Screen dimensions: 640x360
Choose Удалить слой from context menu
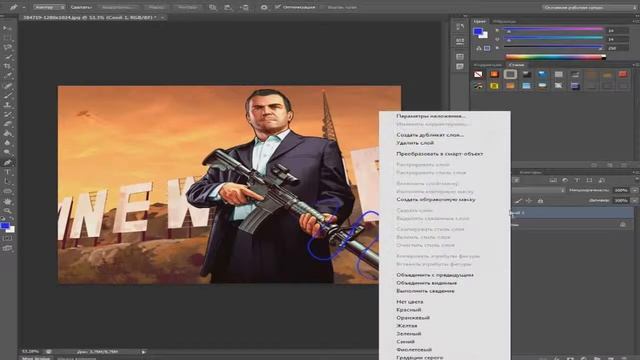pyautogui.click(x=415, y=143)
